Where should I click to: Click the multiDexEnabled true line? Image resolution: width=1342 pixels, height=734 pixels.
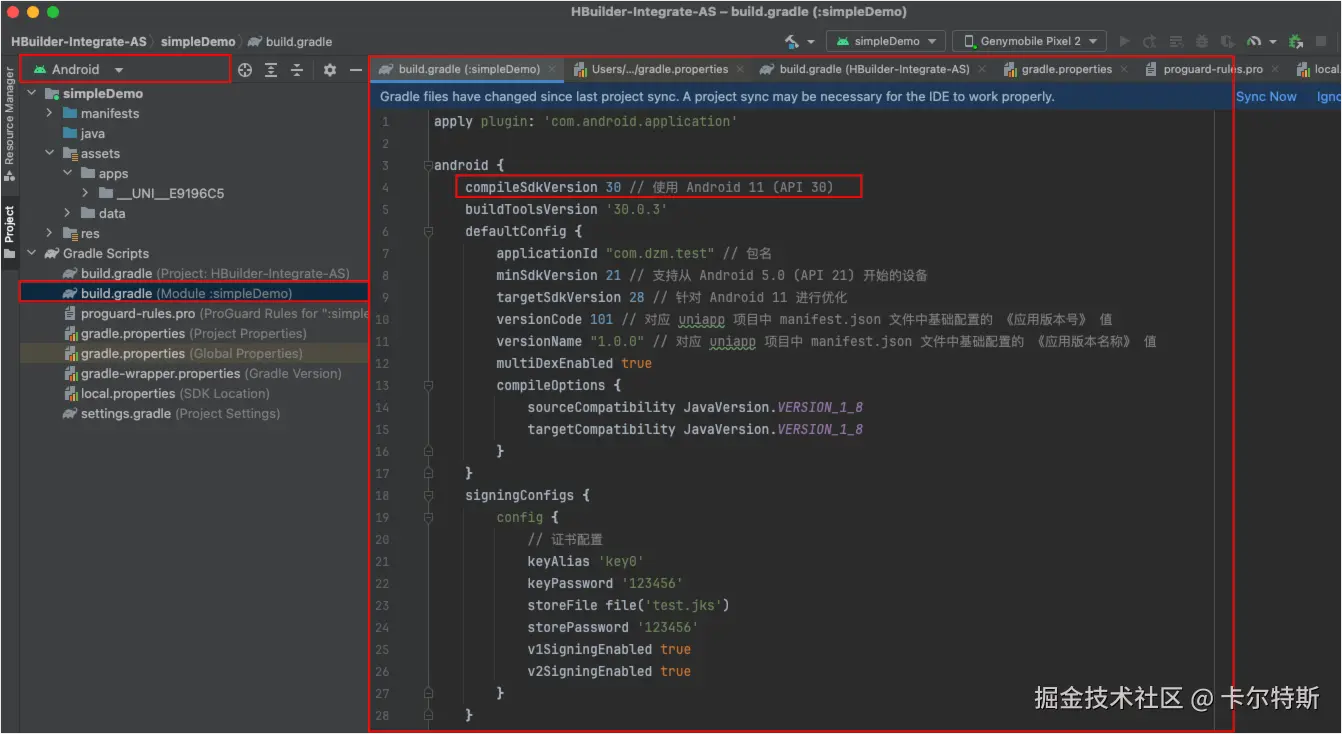(x=574, y=363)
